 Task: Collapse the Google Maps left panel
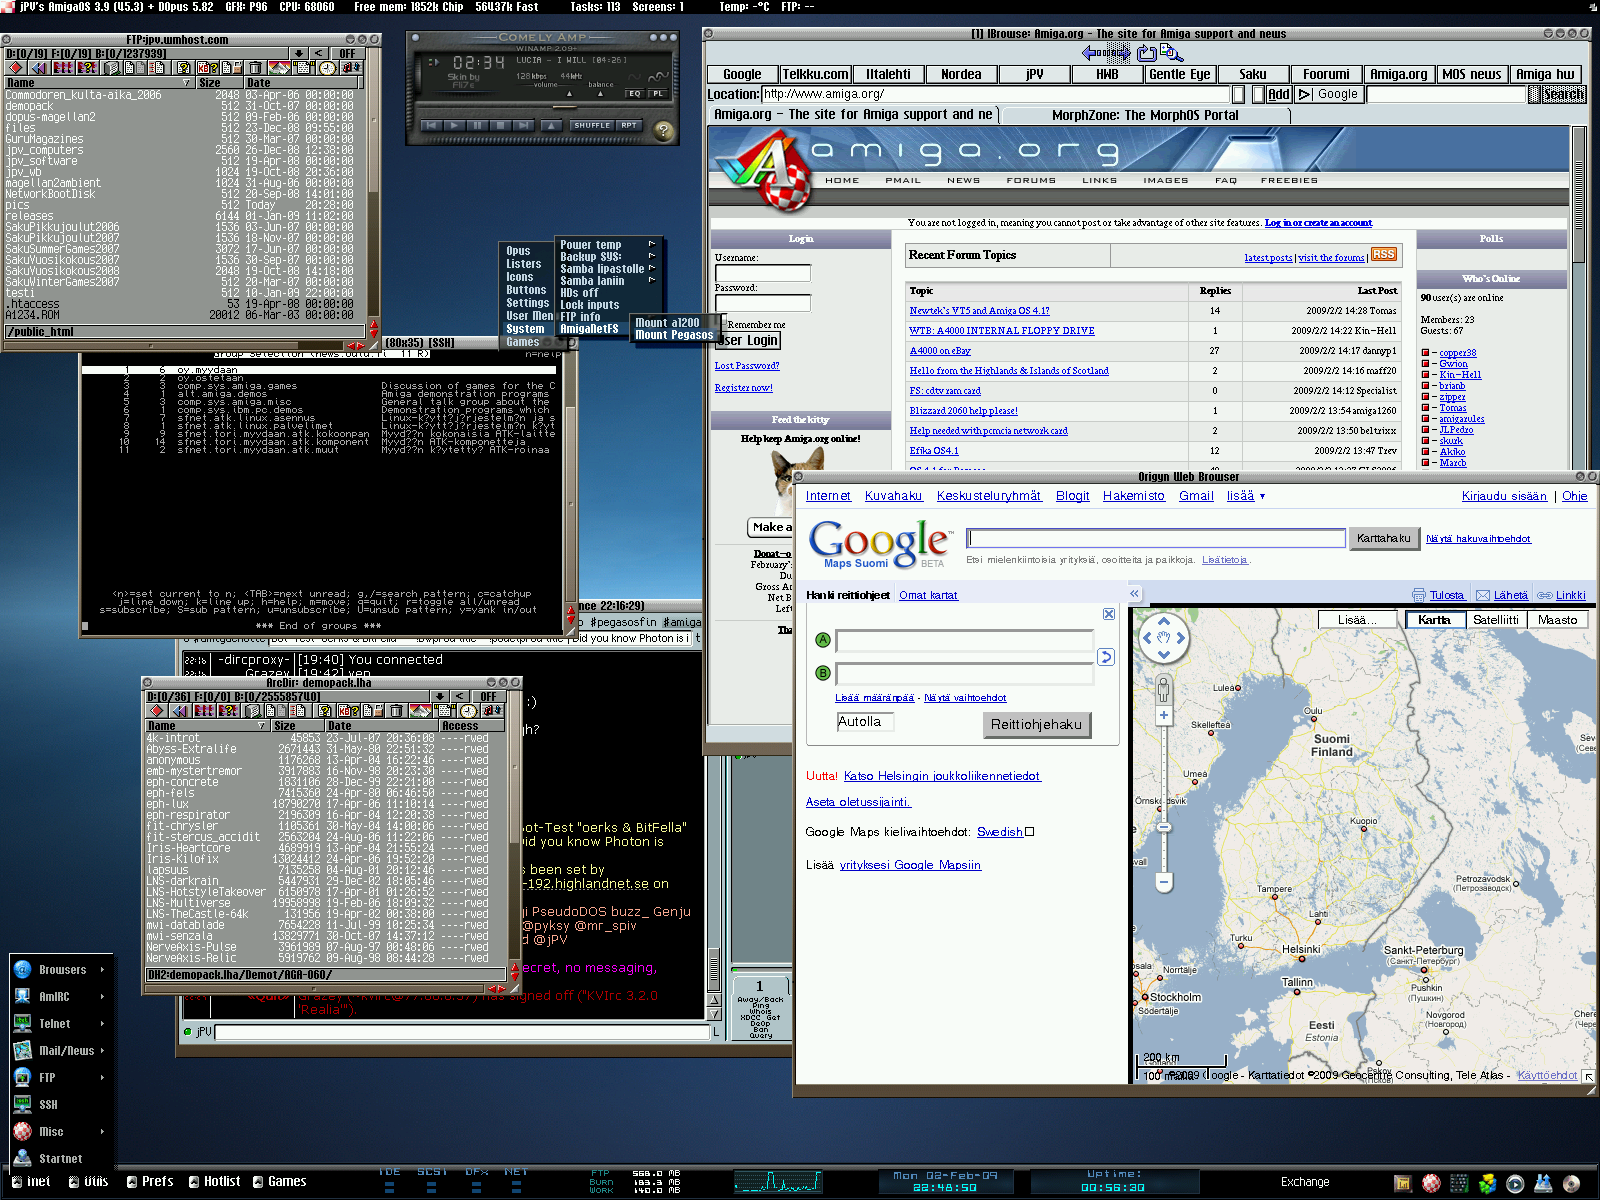coord(1134,594)
